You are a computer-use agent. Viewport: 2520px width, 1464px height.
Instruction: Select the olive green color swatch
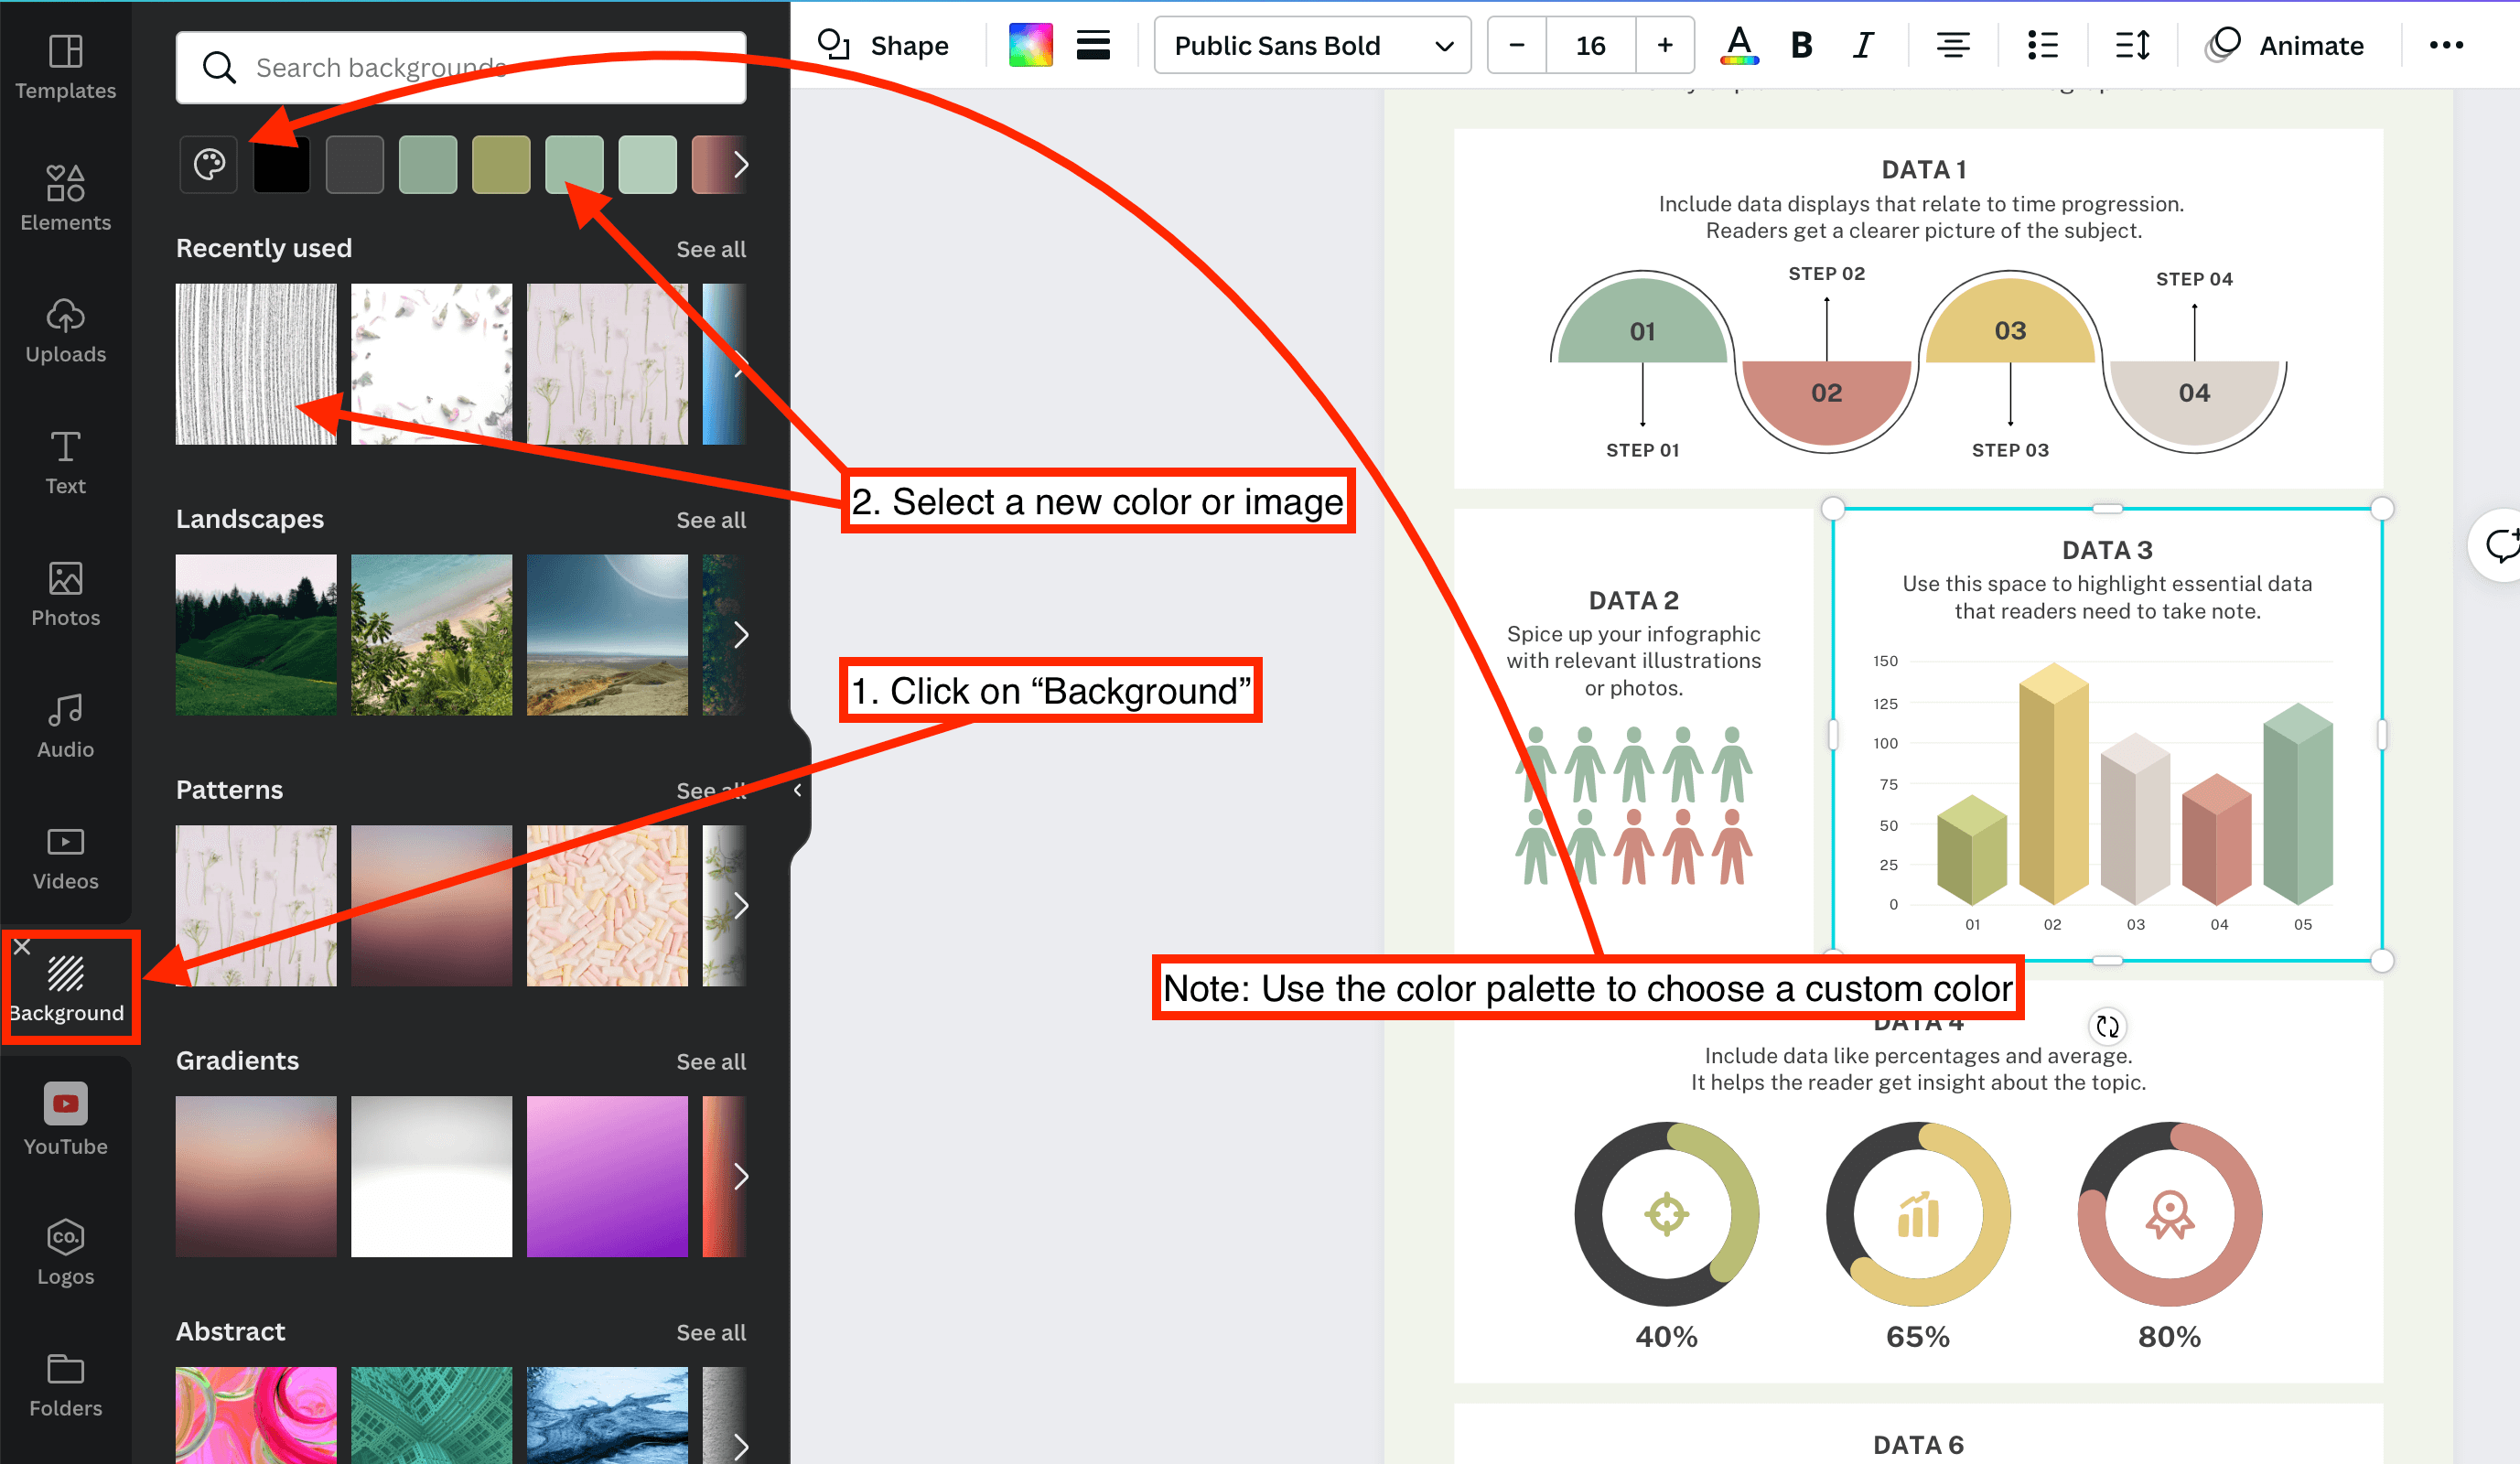[x=501, y=164]
